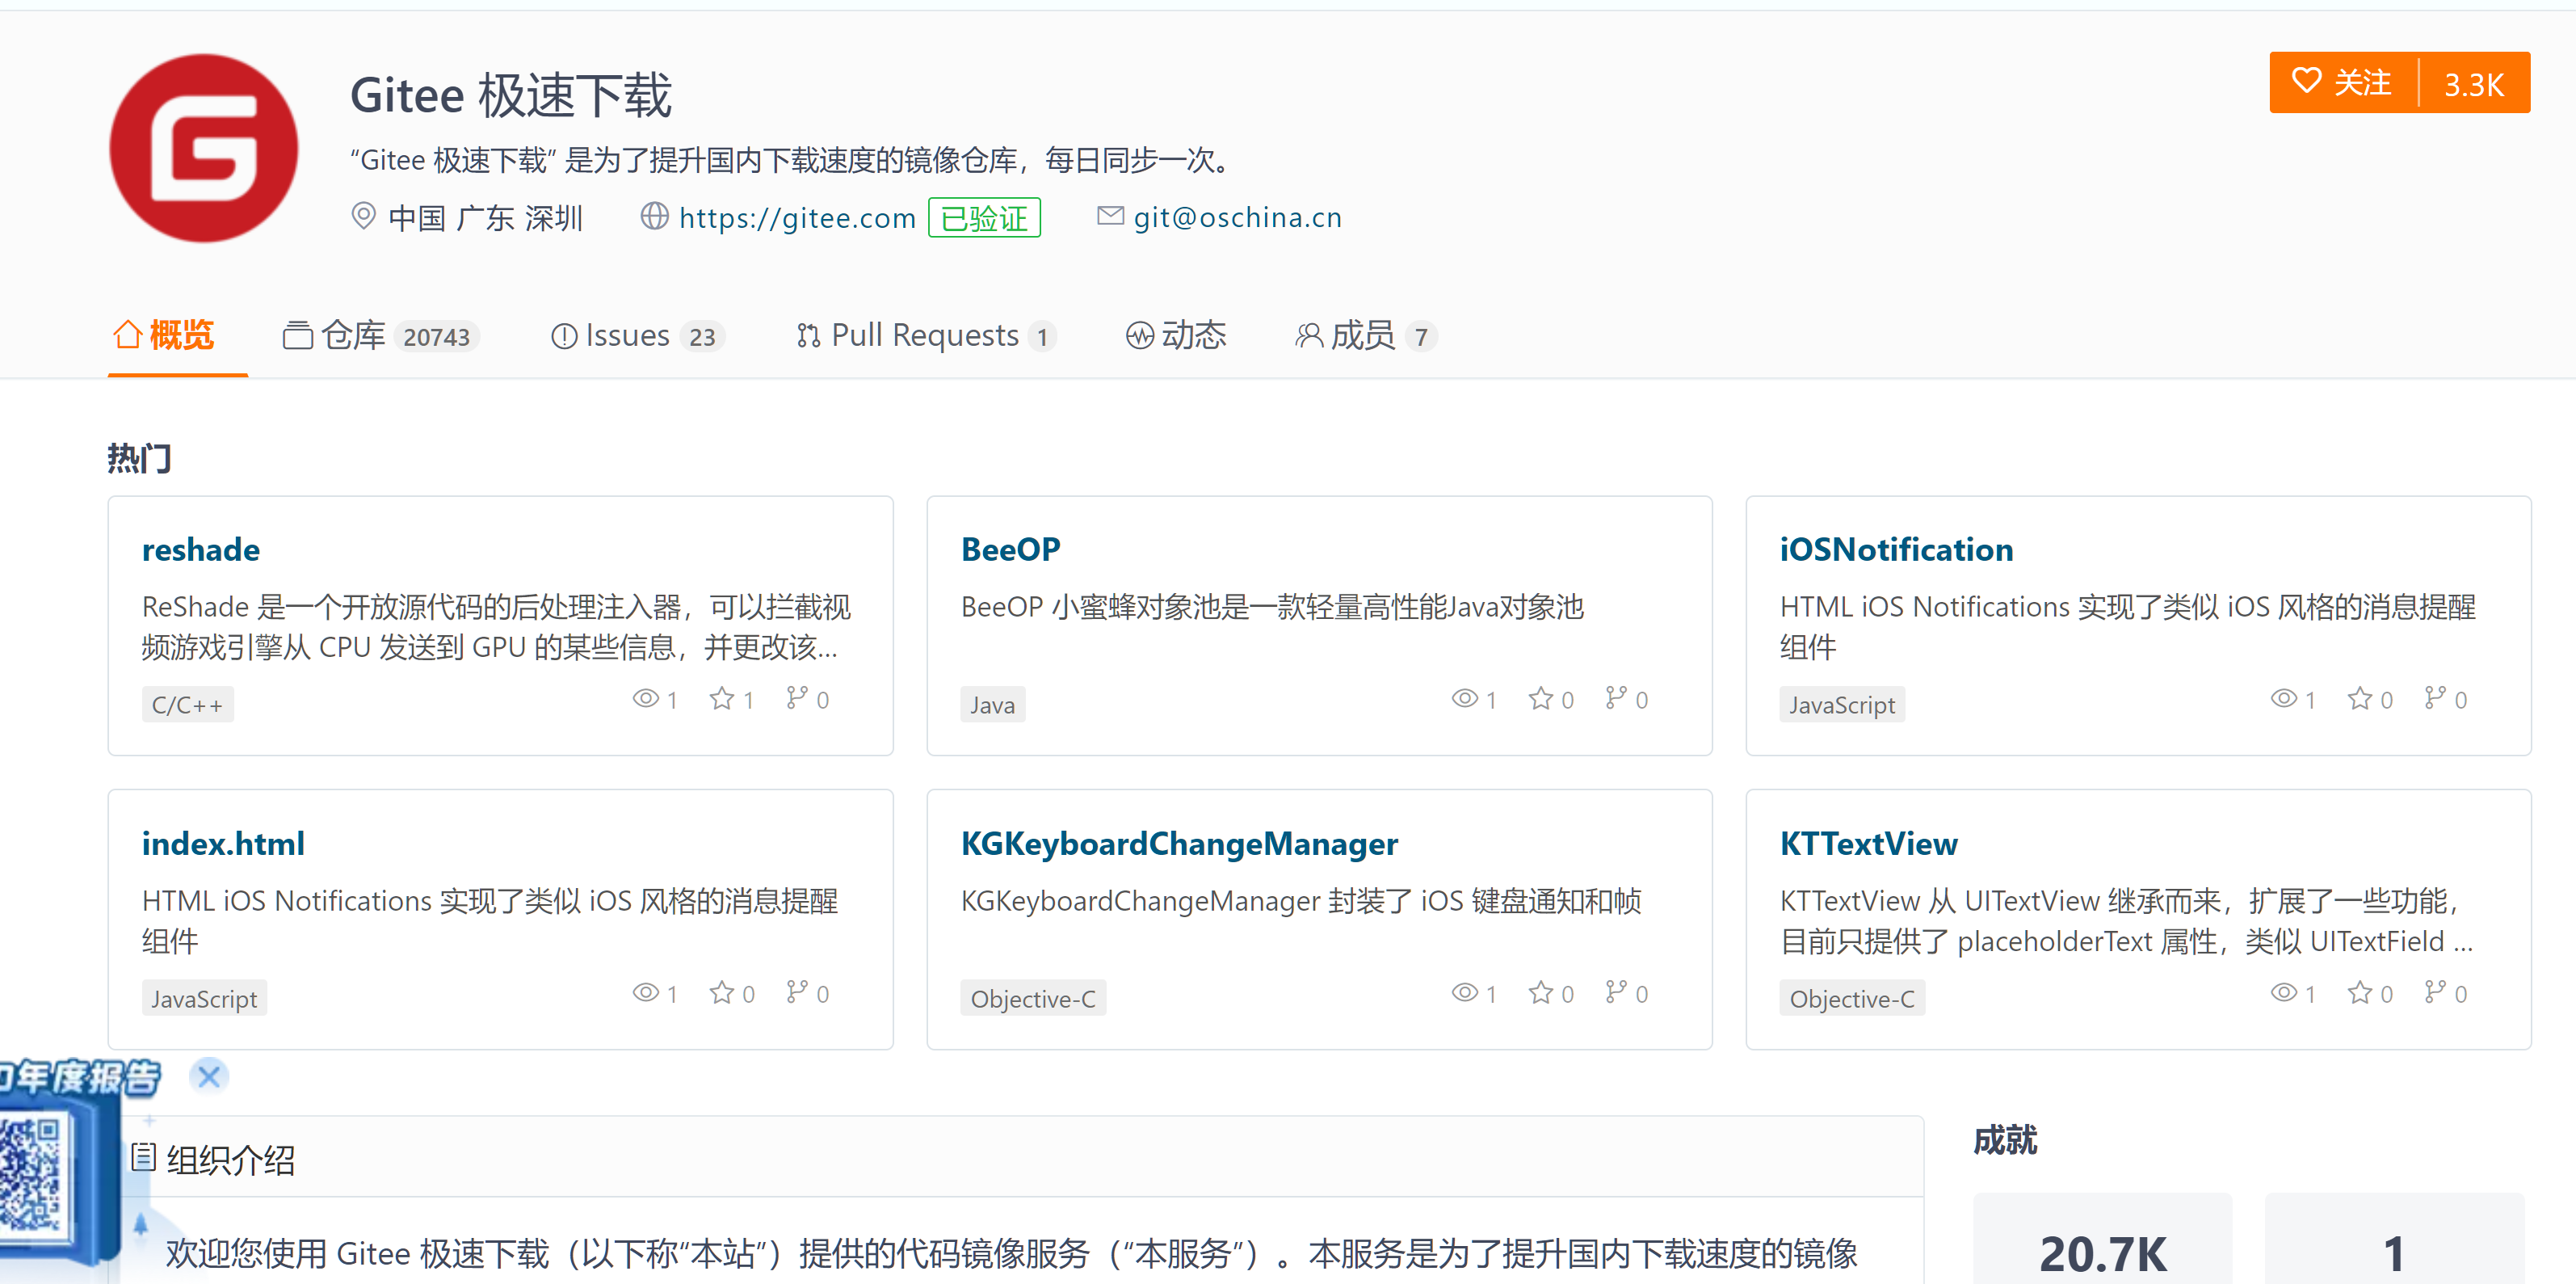This screenshot has height=1284, width=2576.
Task: Click the fork icon on reshade
Action: click(x=796, y=698)
